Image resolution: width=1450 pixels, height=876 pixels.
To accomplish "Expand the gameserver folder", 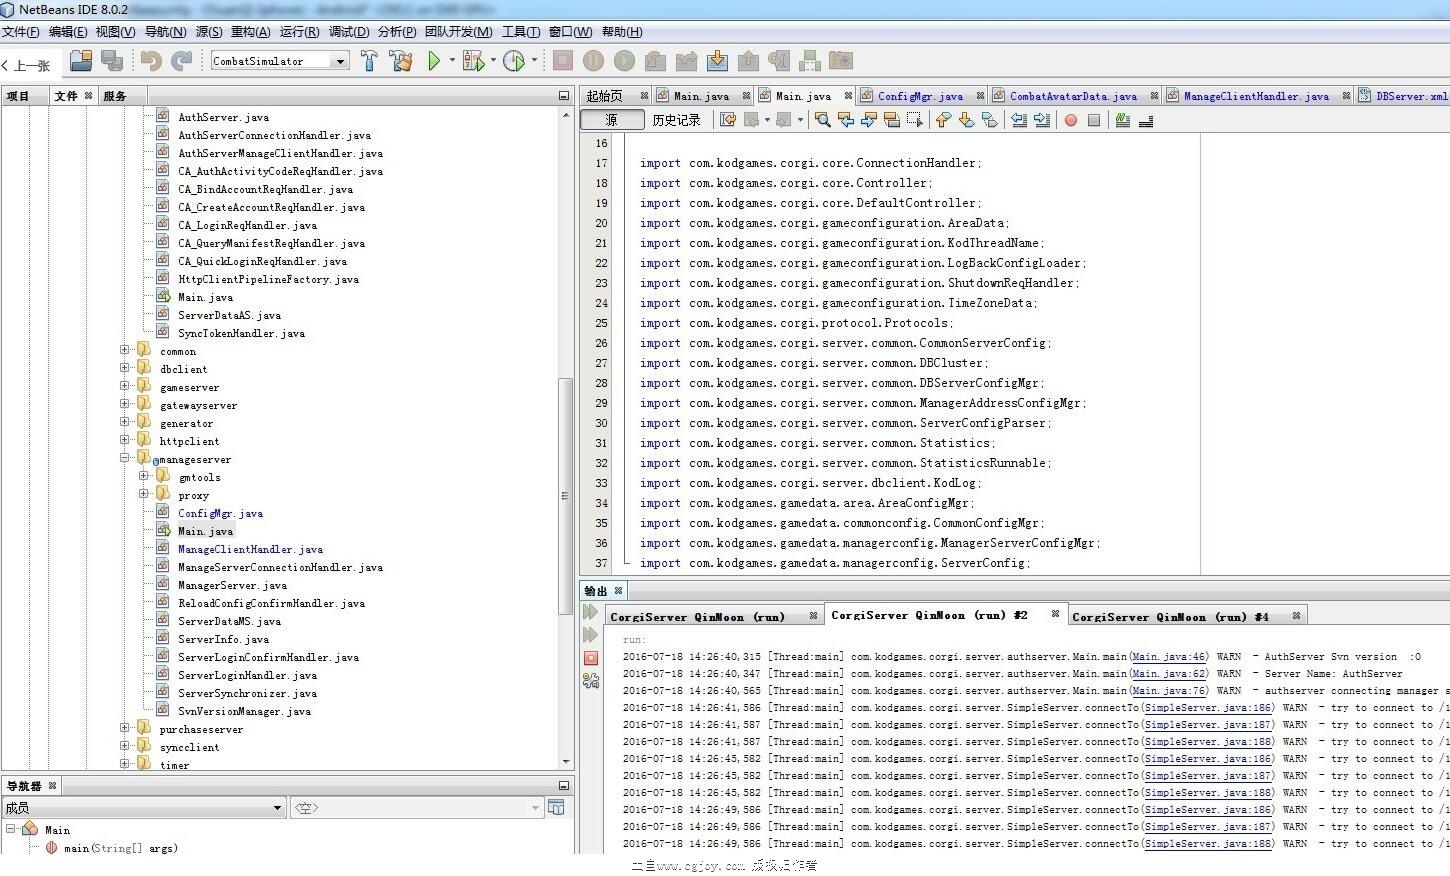I will click(125, 386).
